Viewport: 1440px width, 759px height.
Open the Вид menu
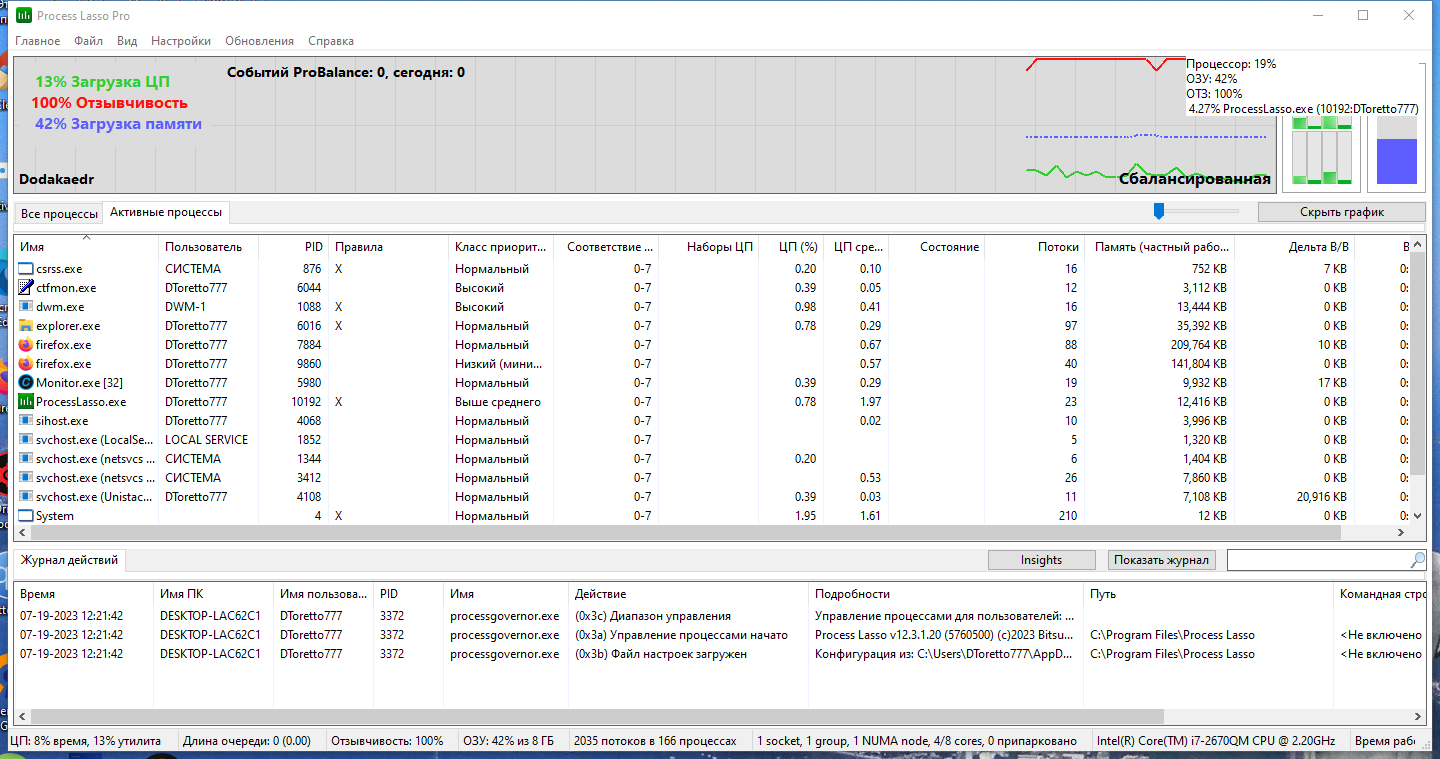[x=127, y=41]
